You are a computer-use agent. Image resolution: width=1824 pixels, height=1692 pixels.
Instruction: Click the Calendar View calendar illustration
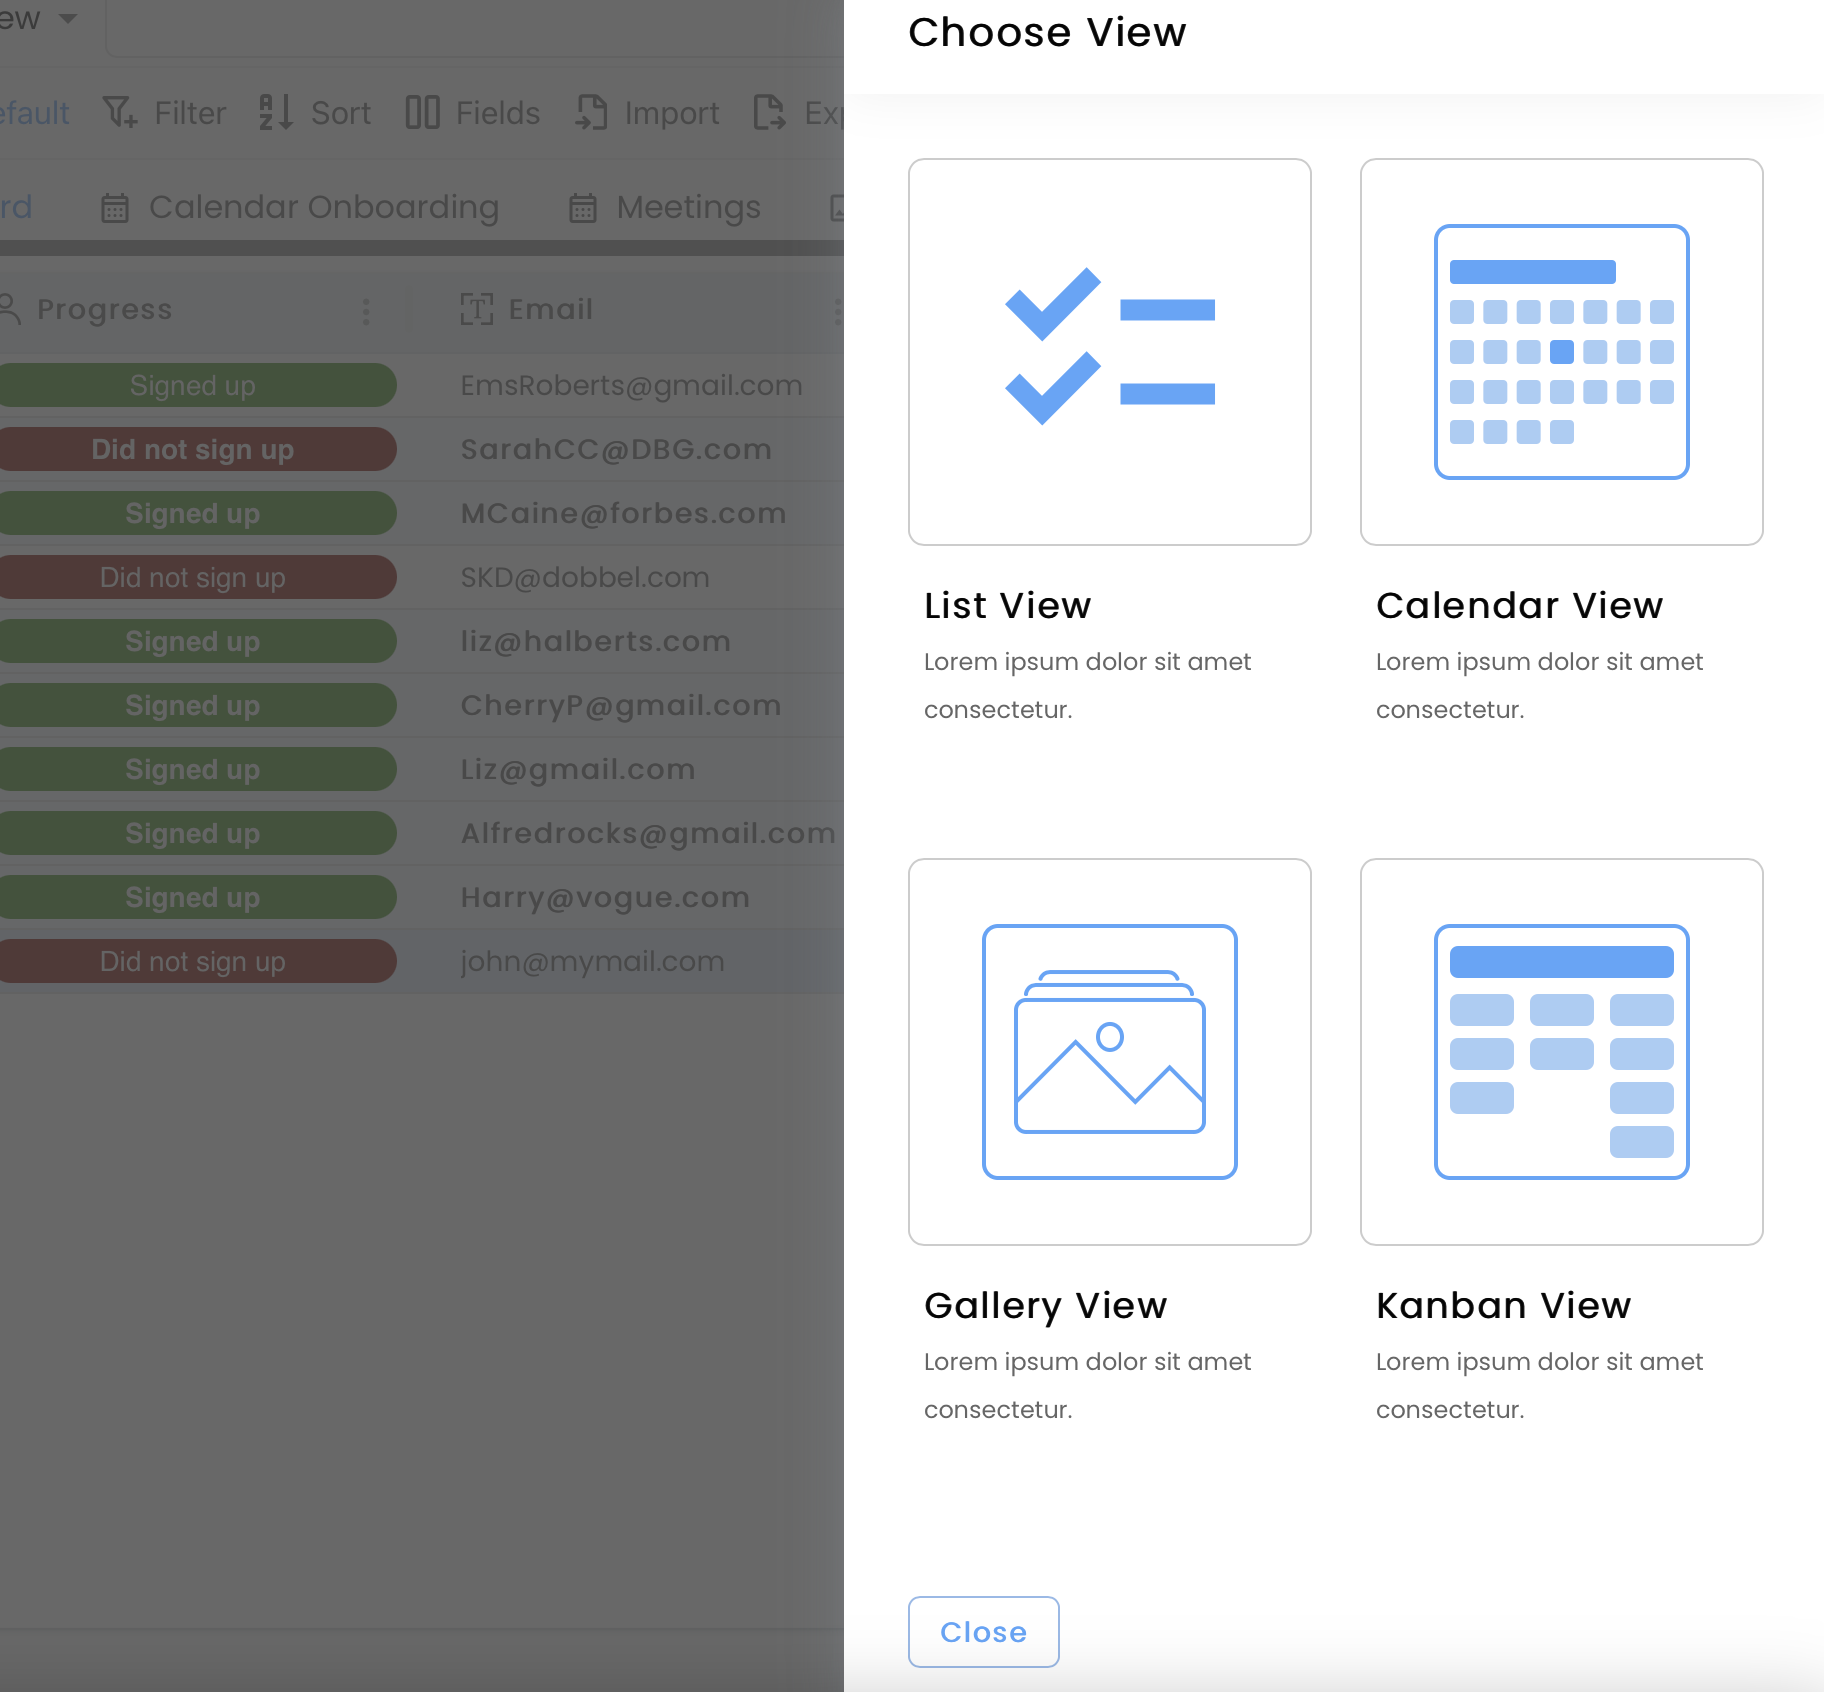1561,350
